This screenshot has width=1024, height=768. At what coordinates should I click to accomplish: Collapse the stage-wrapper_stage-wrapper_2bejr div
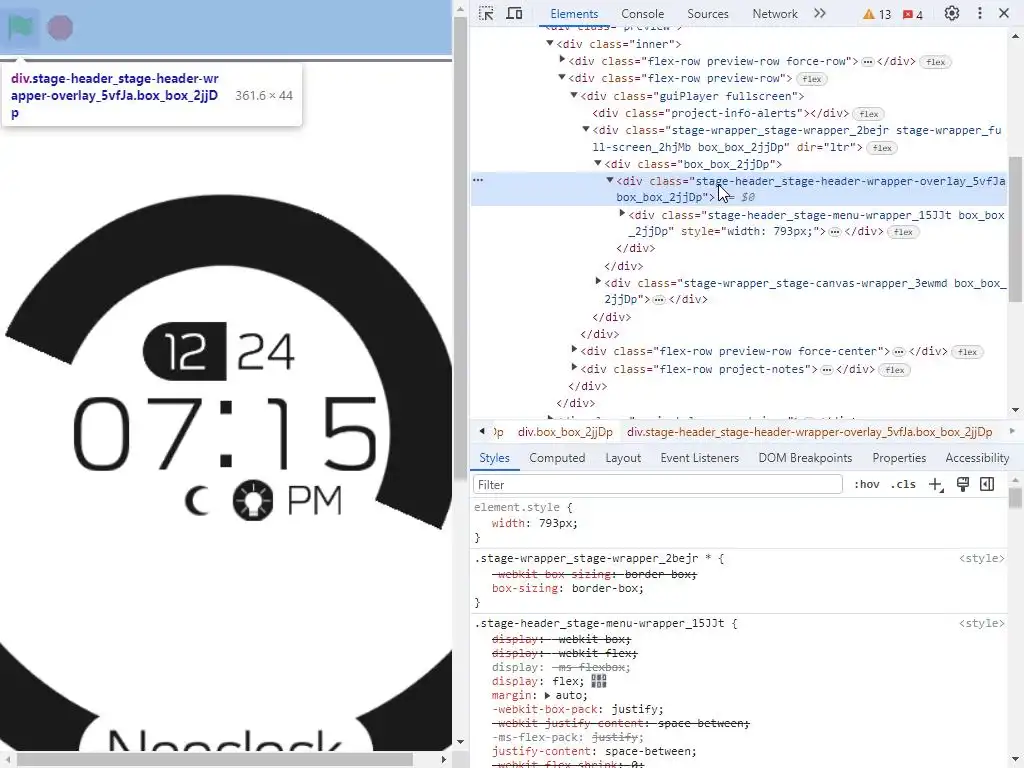coord(586,129)
